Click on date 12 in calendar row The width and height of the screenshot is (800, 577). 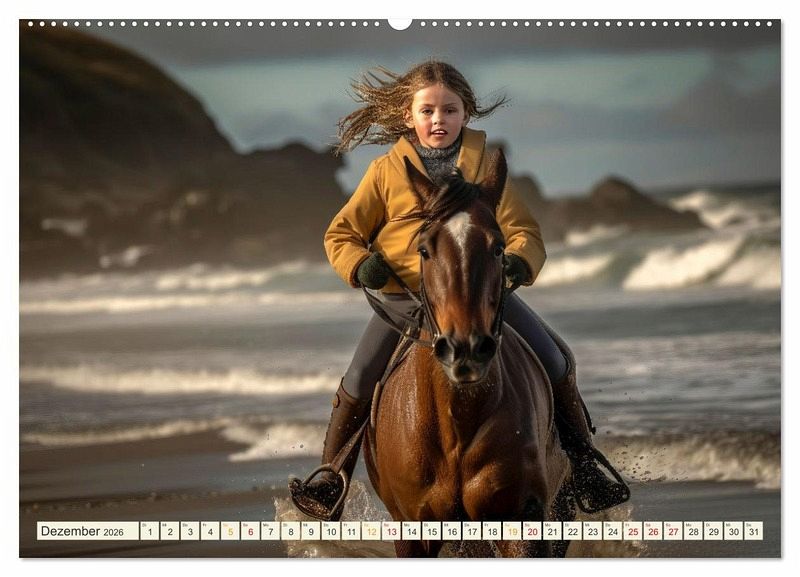371,531
